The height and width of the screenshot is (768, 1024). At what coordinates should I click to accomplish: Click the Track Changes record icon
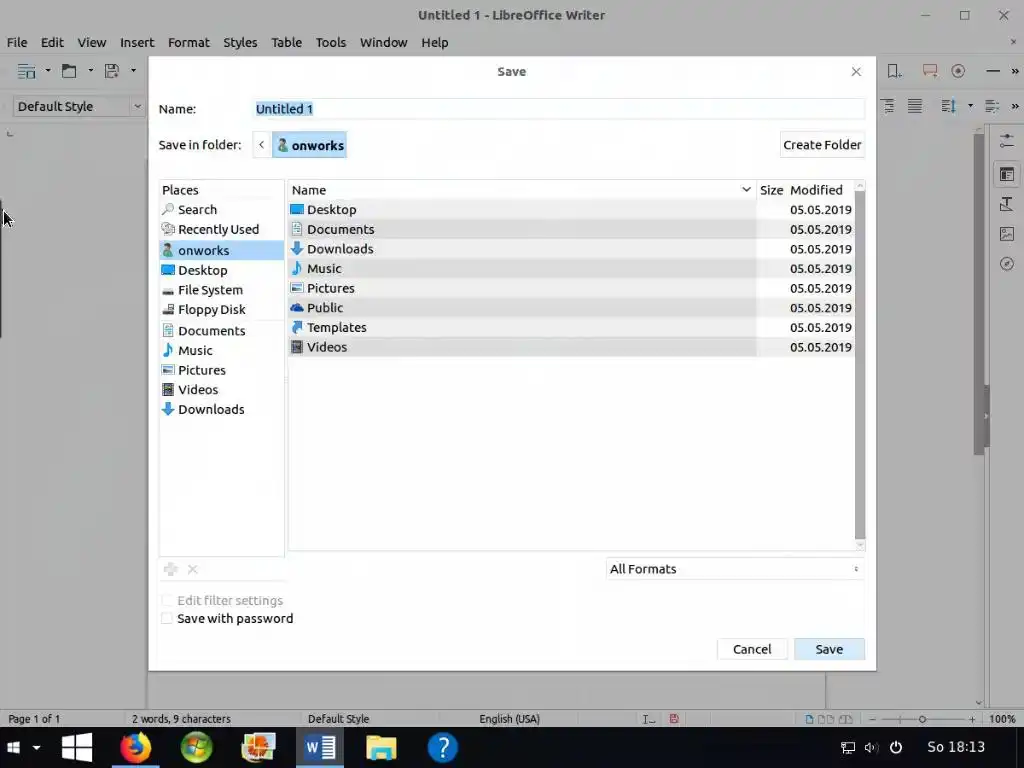point(958,71)
